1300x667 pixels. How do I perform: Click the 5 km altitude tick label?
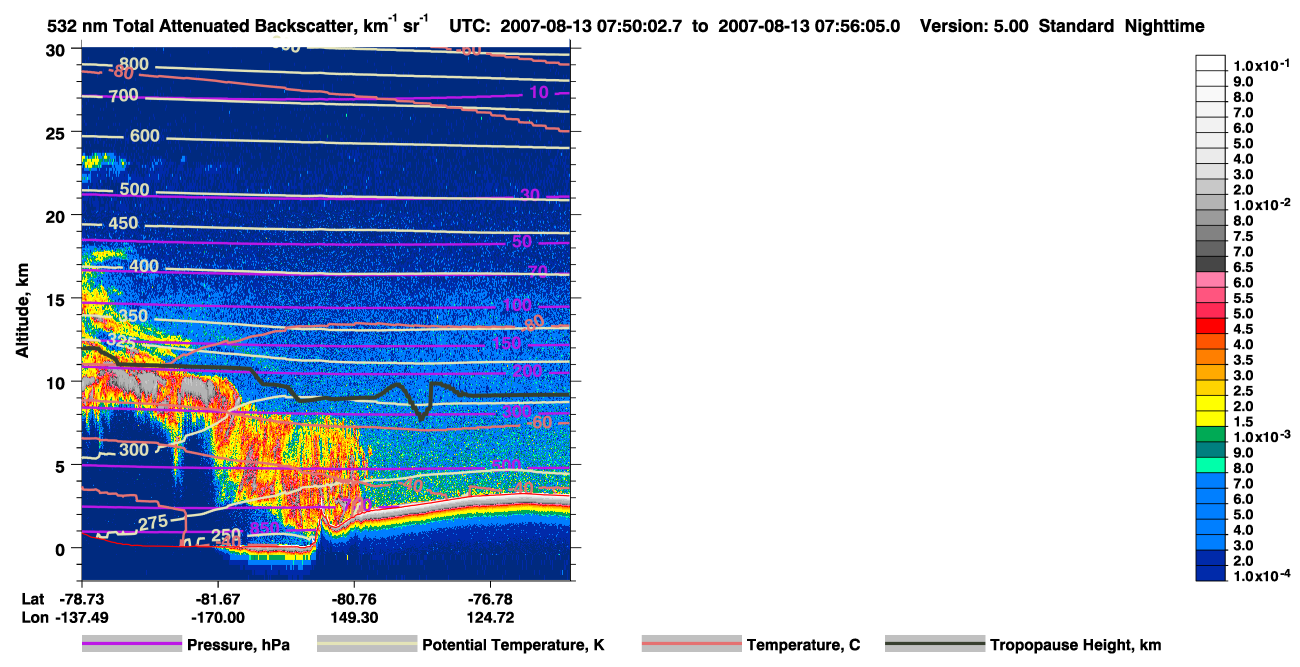coord(62,465)
